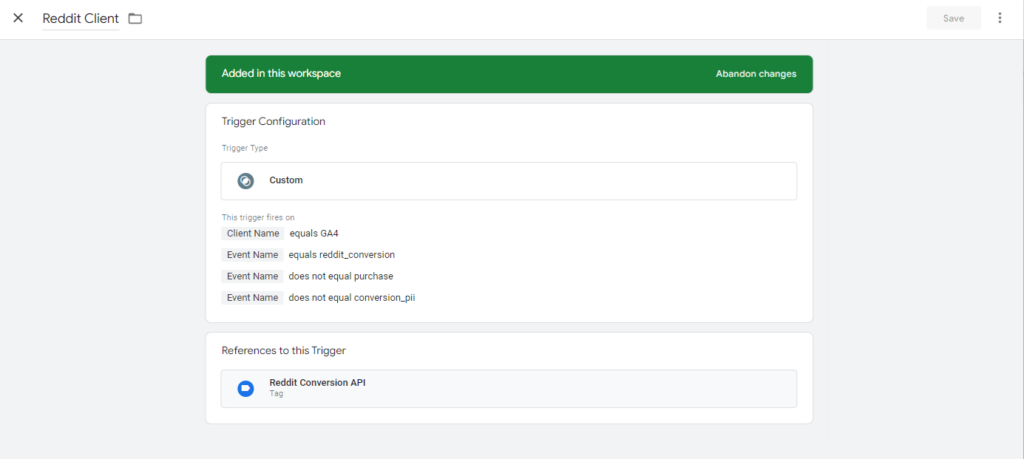The image size is (1024, 459).
Task: Click the Custom trigger type icon
Action: coord(246,181)
